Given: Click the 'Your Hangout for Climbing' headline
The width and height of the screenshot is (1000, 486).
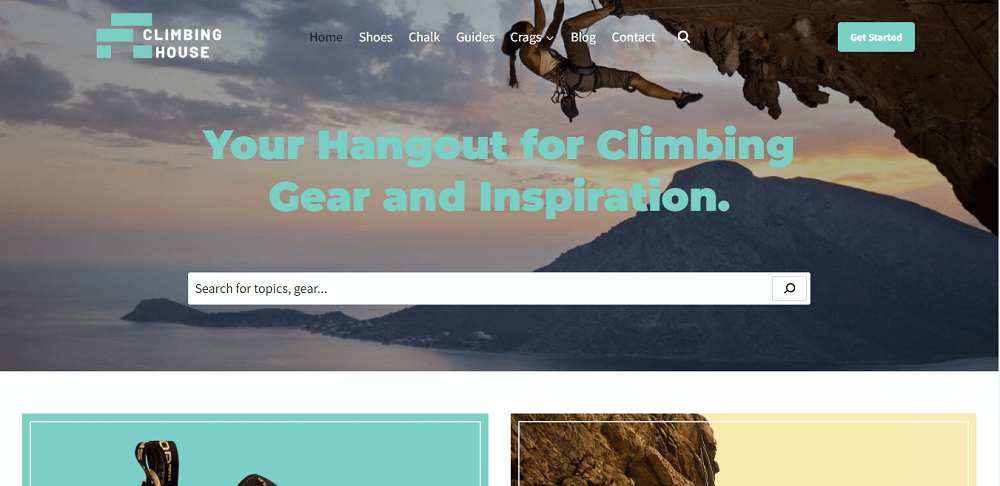Looking at the screenshot, I should point(499,145).
